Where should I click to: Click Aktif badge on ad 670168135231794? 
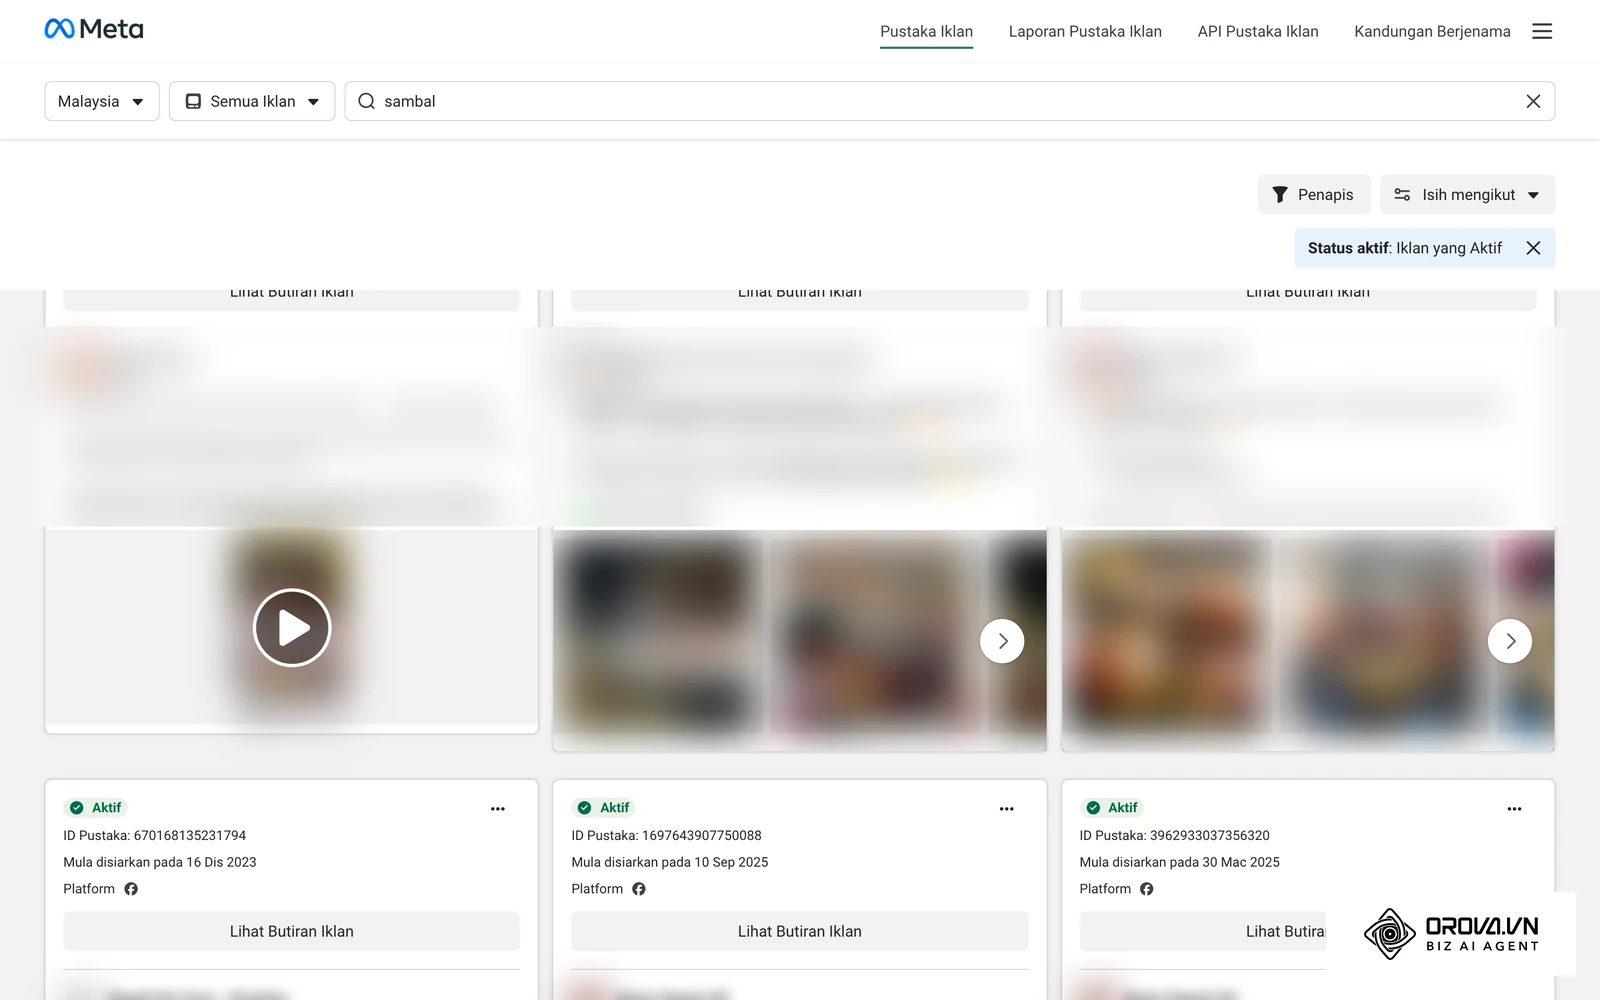coord(96,808)
